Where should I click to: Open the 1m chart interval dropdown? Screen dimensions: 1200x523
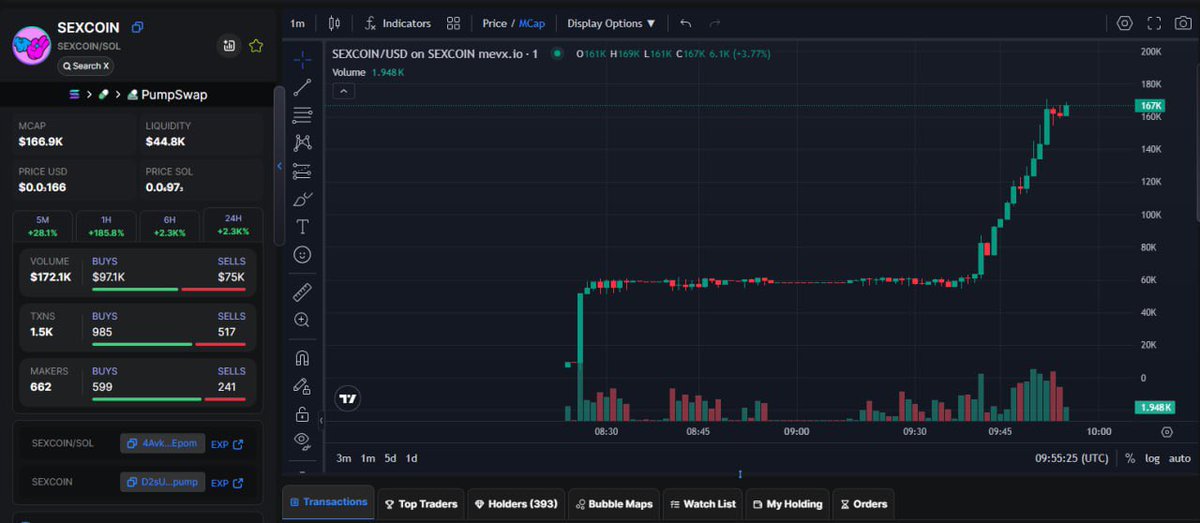click(298, 23)
